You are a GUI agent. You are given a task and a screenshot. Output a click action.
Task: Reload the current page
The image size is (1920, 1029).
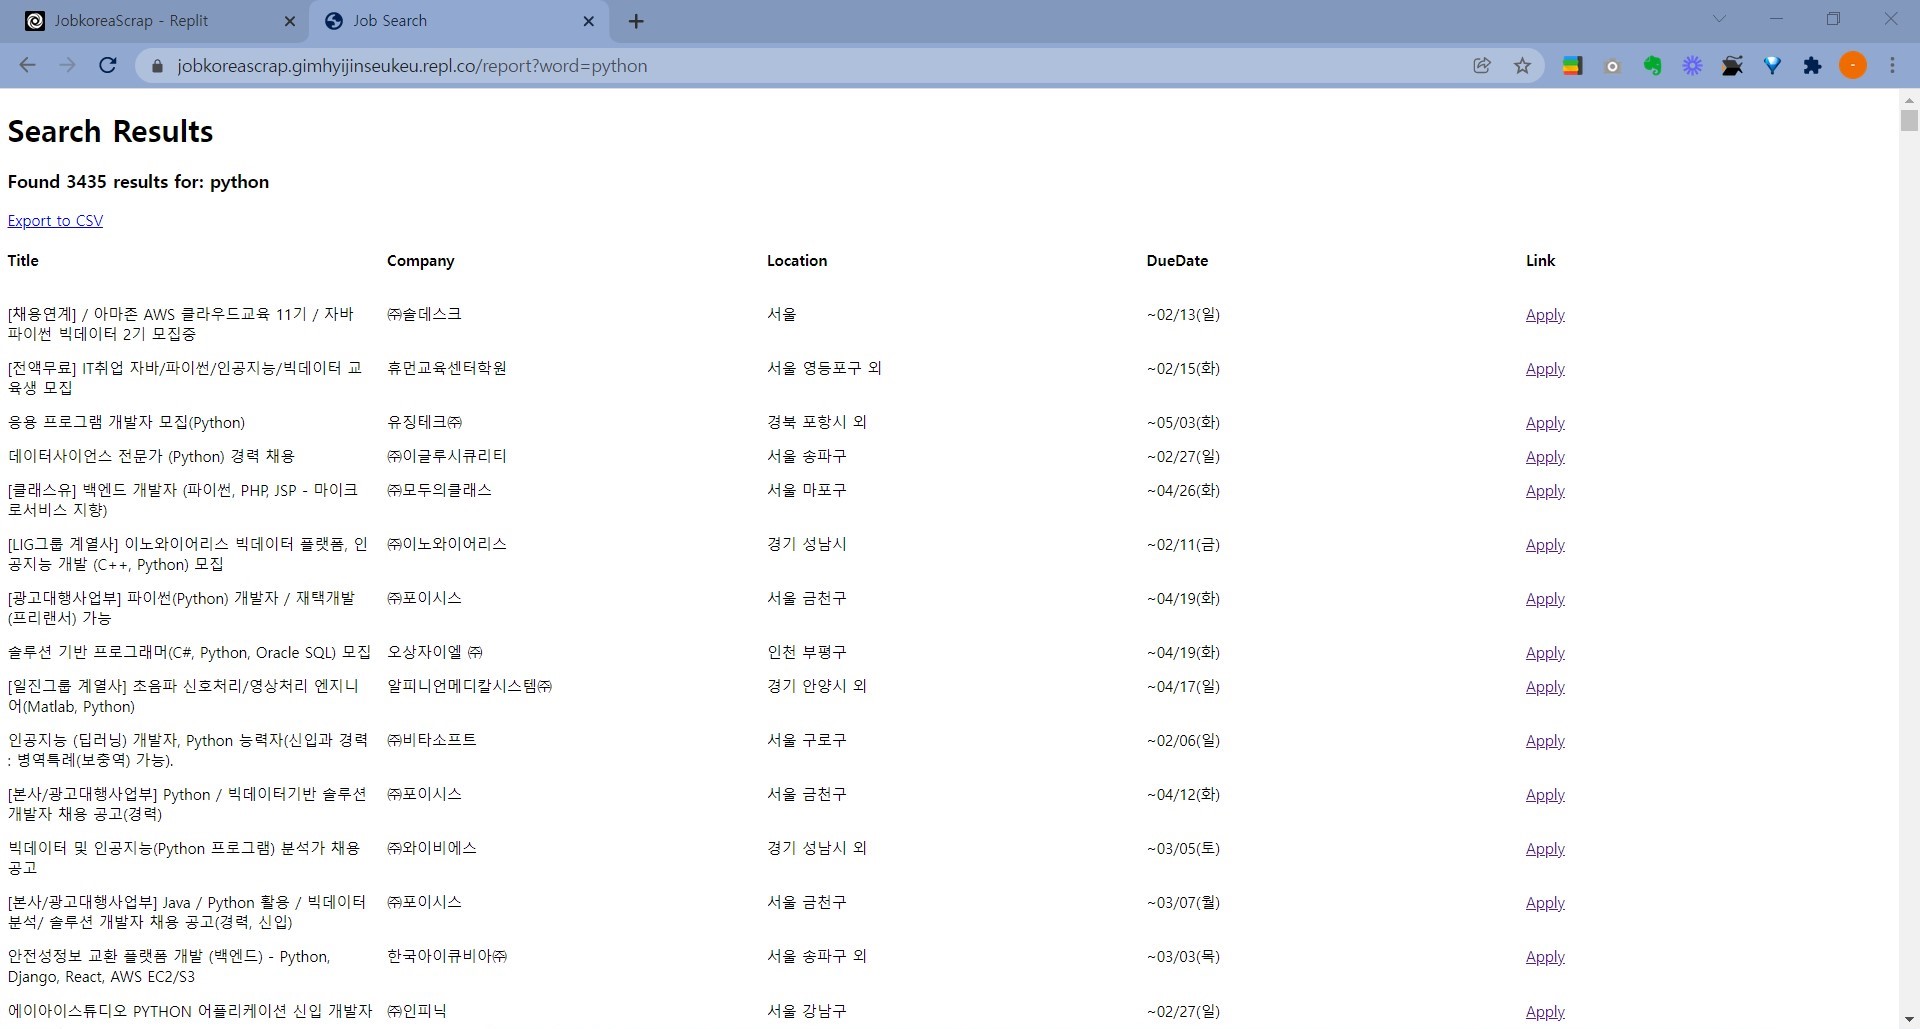pos(108,66)
